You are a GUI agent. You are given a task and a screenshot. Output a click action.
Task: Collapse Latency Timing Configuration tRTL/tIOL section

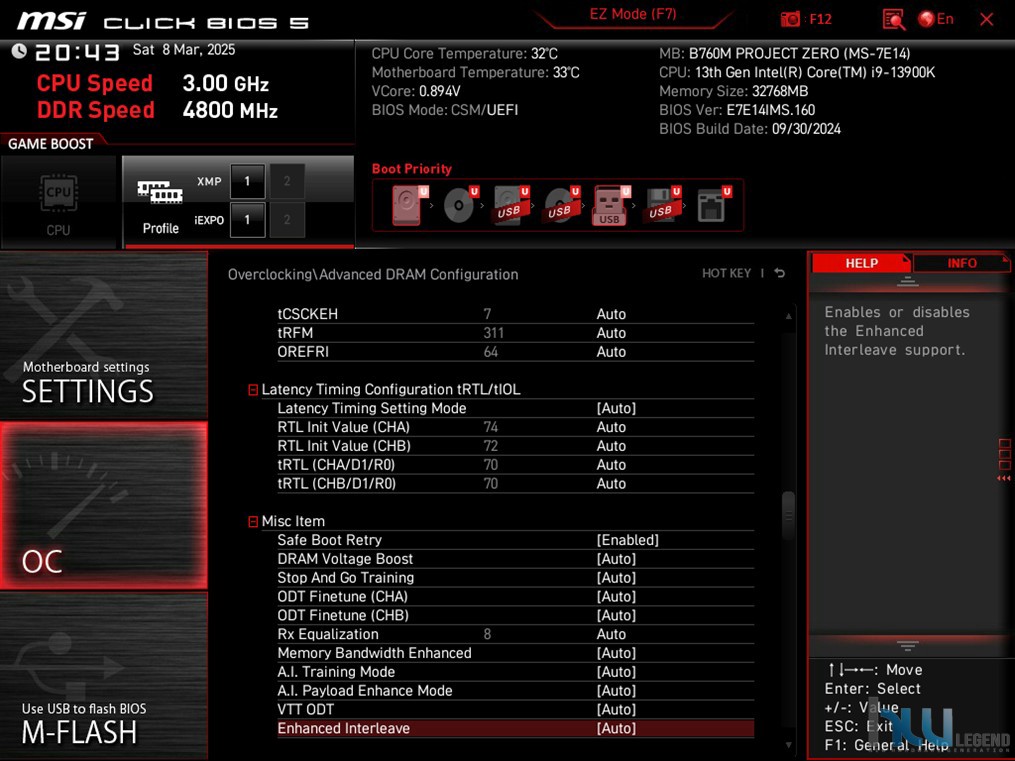click(253, 390)
